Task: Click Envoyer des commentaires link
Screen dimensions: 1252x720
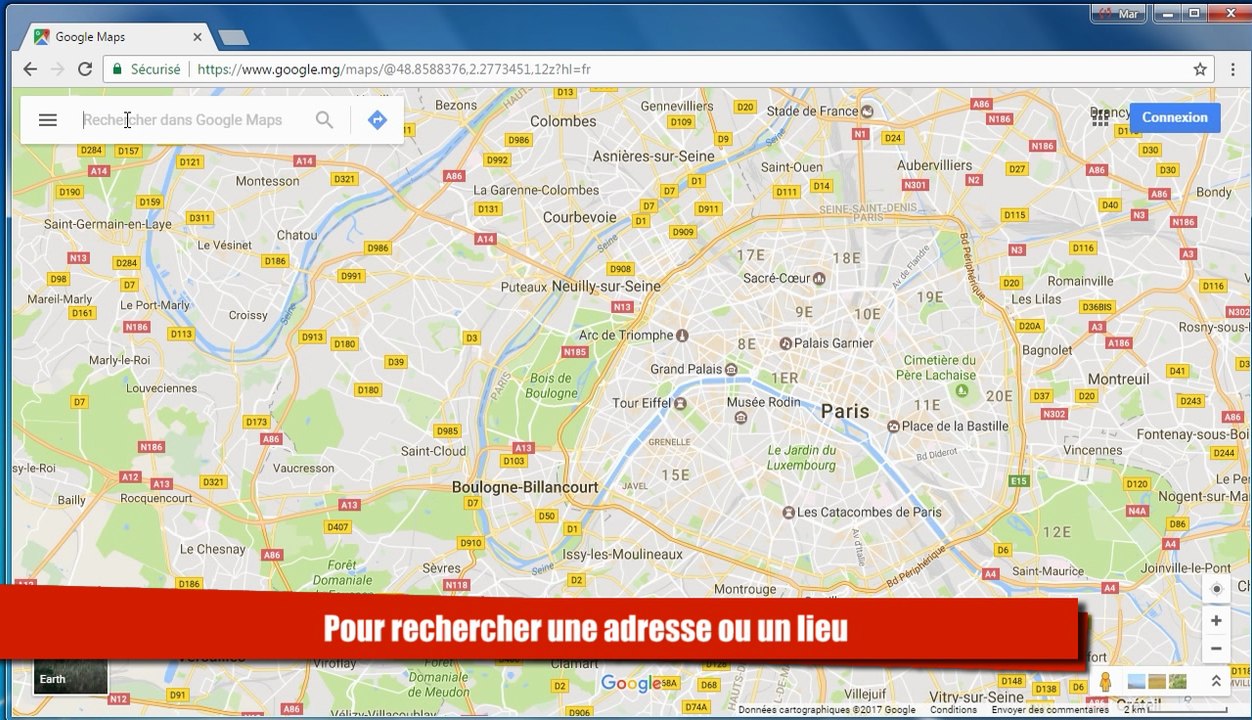Action: (1049, 710)
